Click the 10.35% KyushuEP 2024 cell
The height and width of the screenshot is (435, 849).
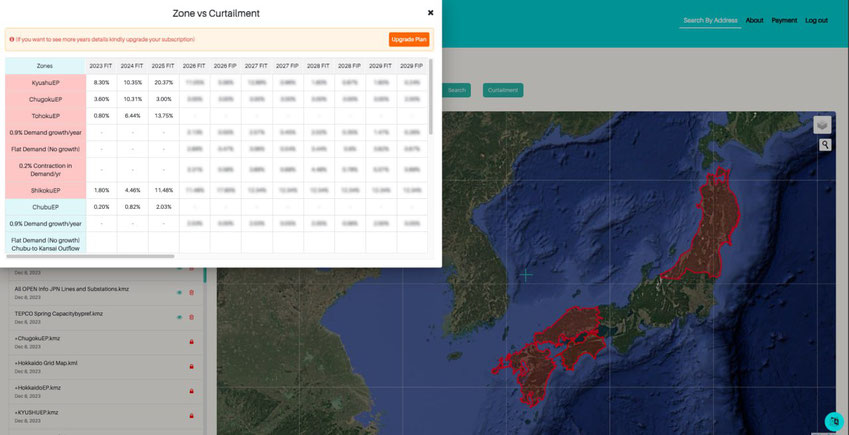pyautogui.click(x=132, y=82)
